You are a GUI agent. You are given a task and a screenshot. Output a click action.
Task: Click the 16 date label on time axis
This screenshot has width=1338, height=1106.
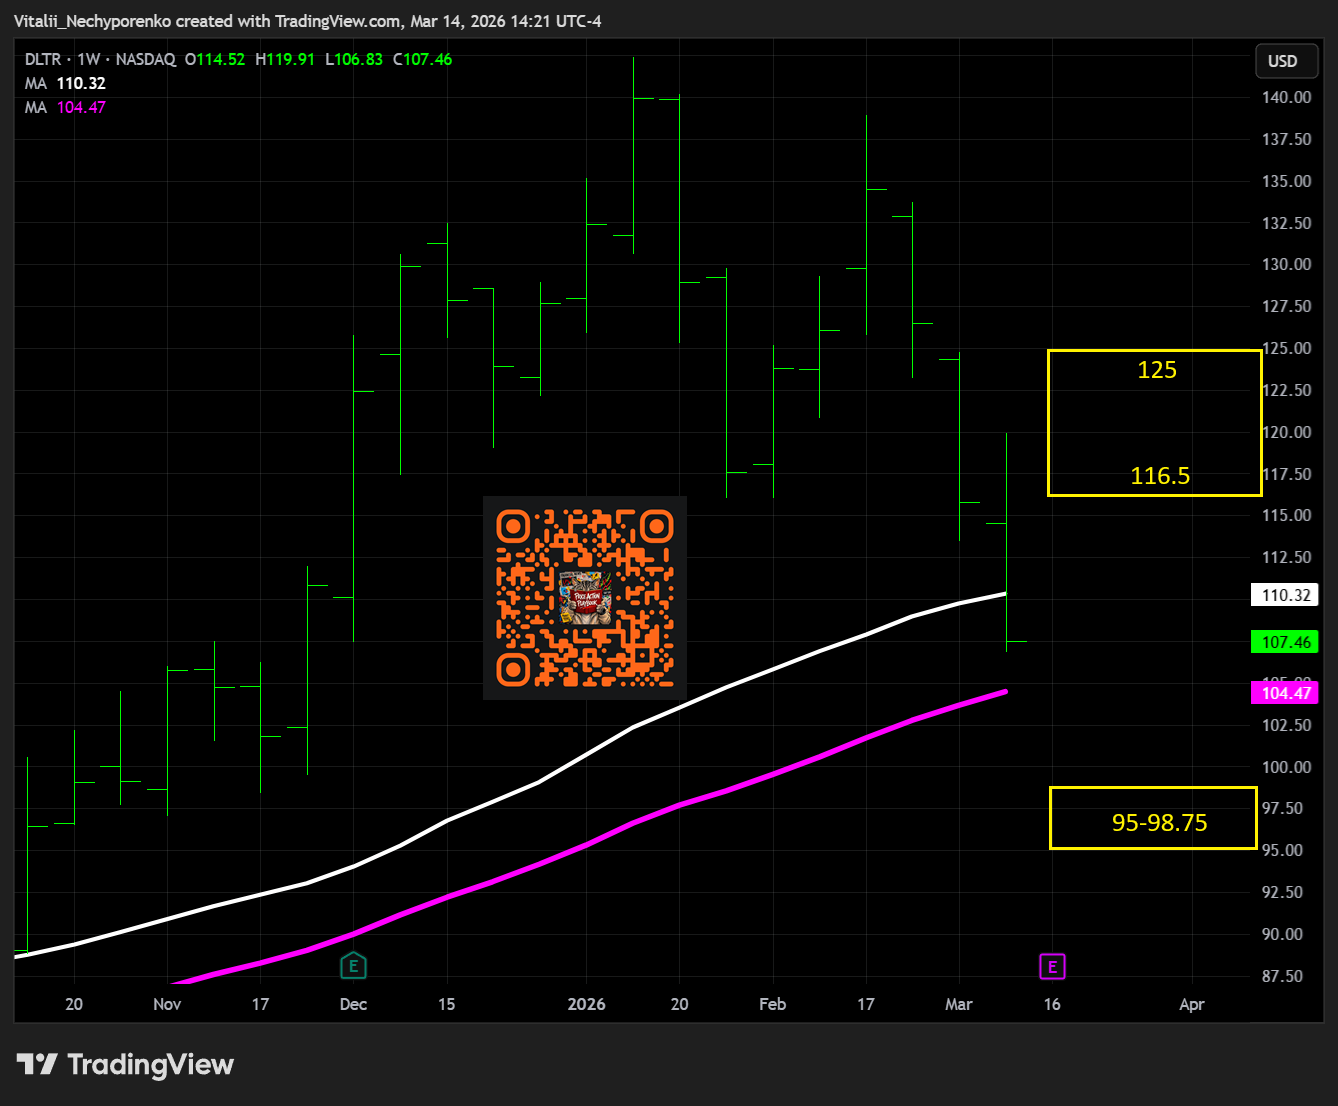[x=1052, y=1004]
